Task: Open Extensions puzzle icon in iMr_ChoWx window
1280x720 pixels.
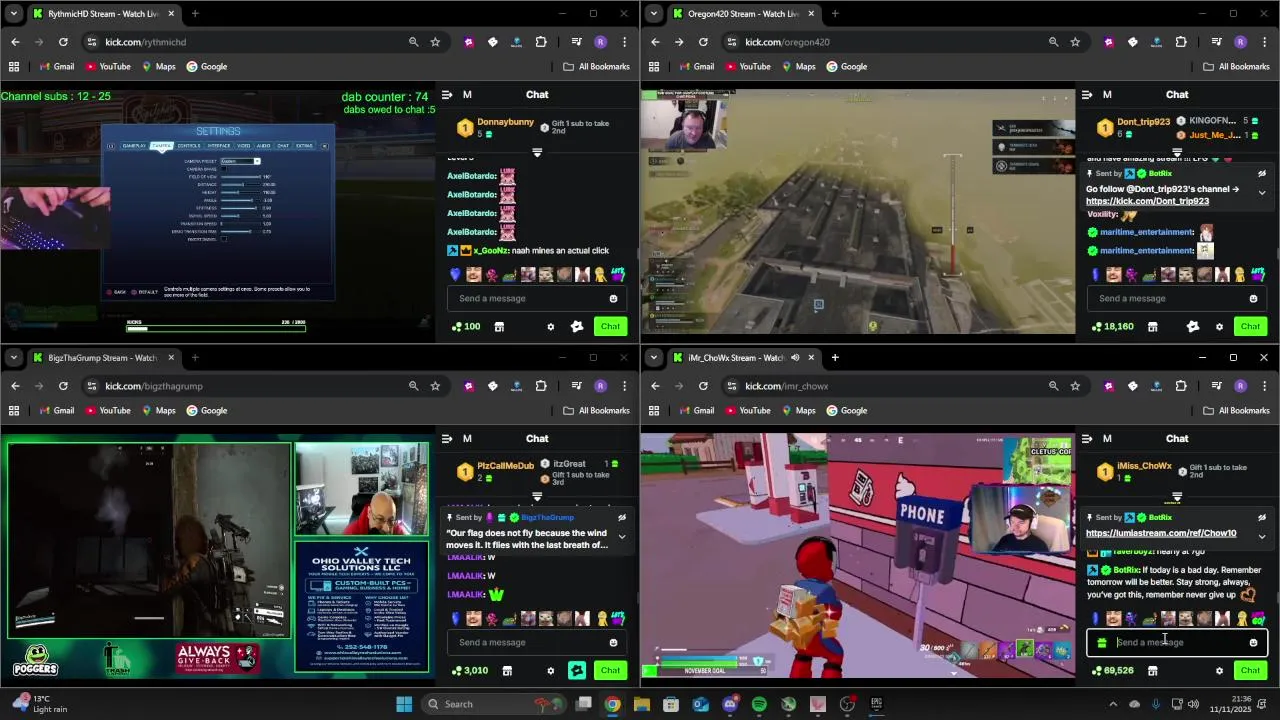Action: (x=1181, y=386)
